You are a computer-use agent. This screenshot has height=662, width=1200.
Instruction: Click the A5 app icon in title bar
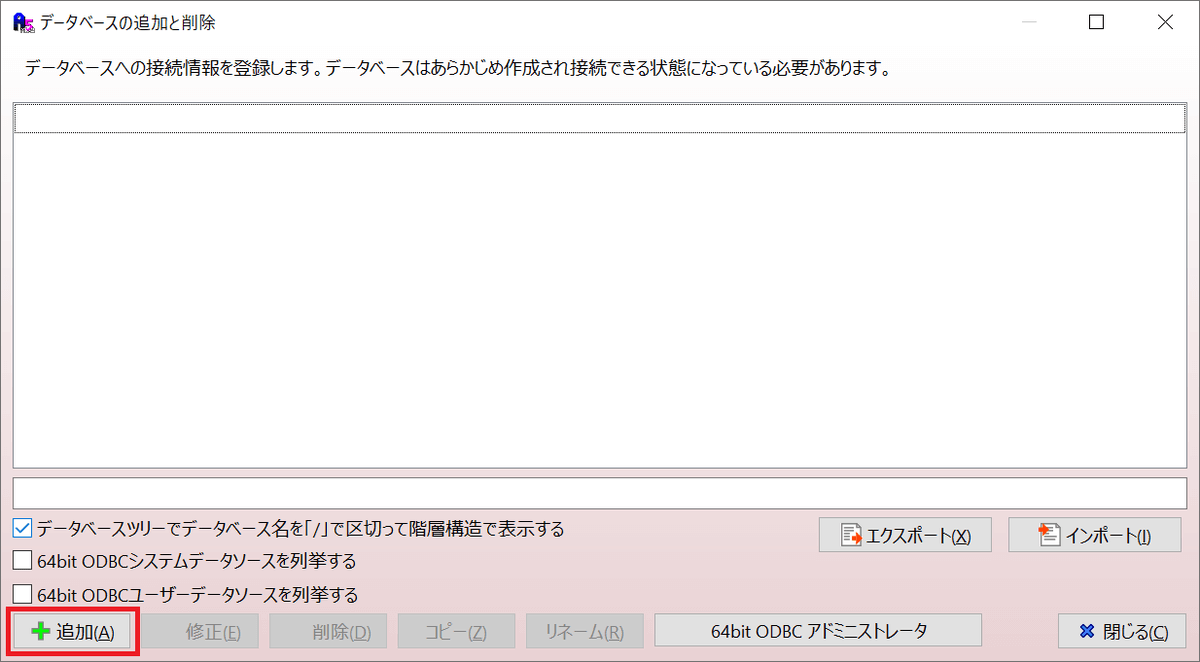tap(20, 21)
